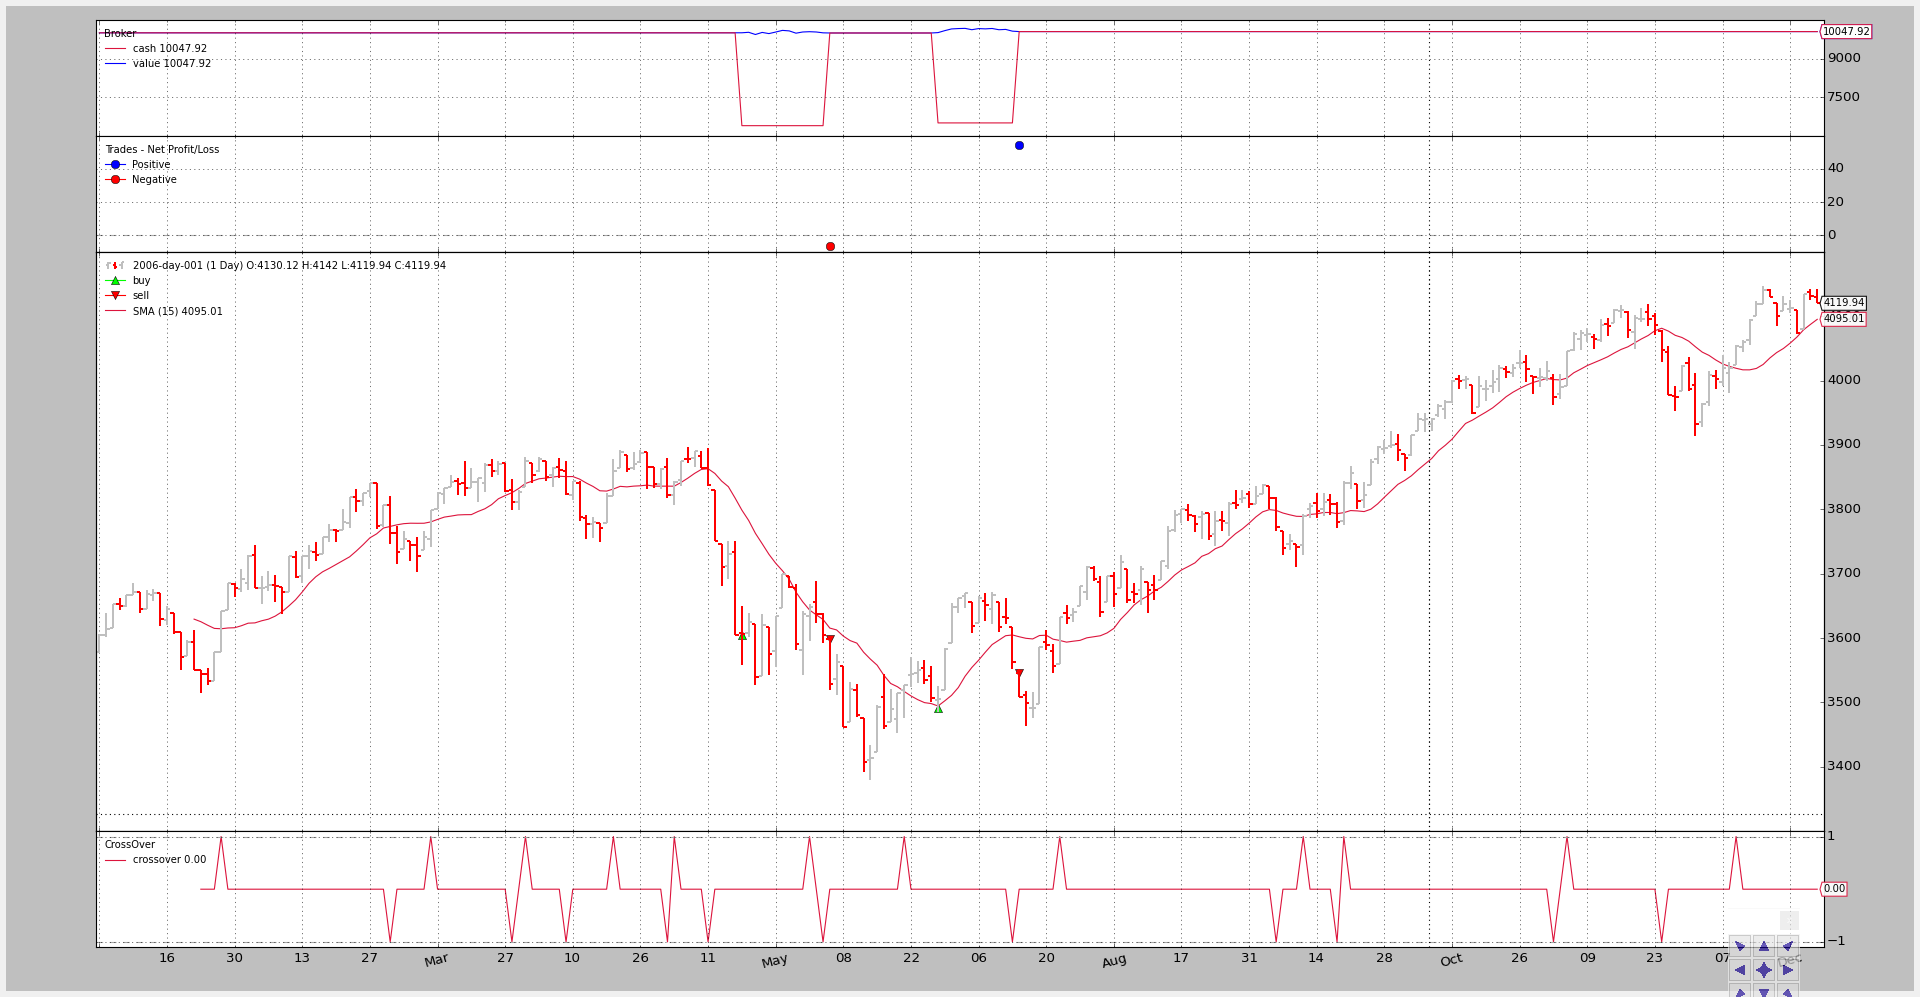Click the red sell triangle legend icon
The width and height of the screenshot is (1920, 997).
pyautogui.click(x=115, y=296)
